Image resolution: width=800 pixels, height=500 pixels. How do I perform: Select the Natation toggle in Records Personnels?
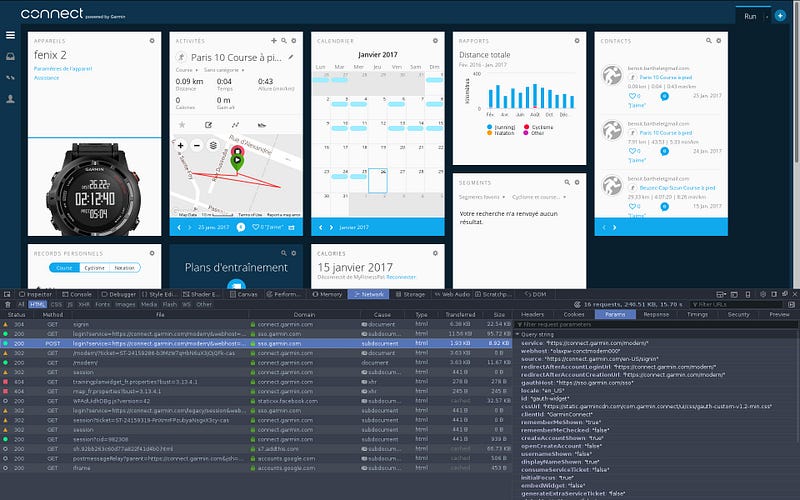click(125, 267)
